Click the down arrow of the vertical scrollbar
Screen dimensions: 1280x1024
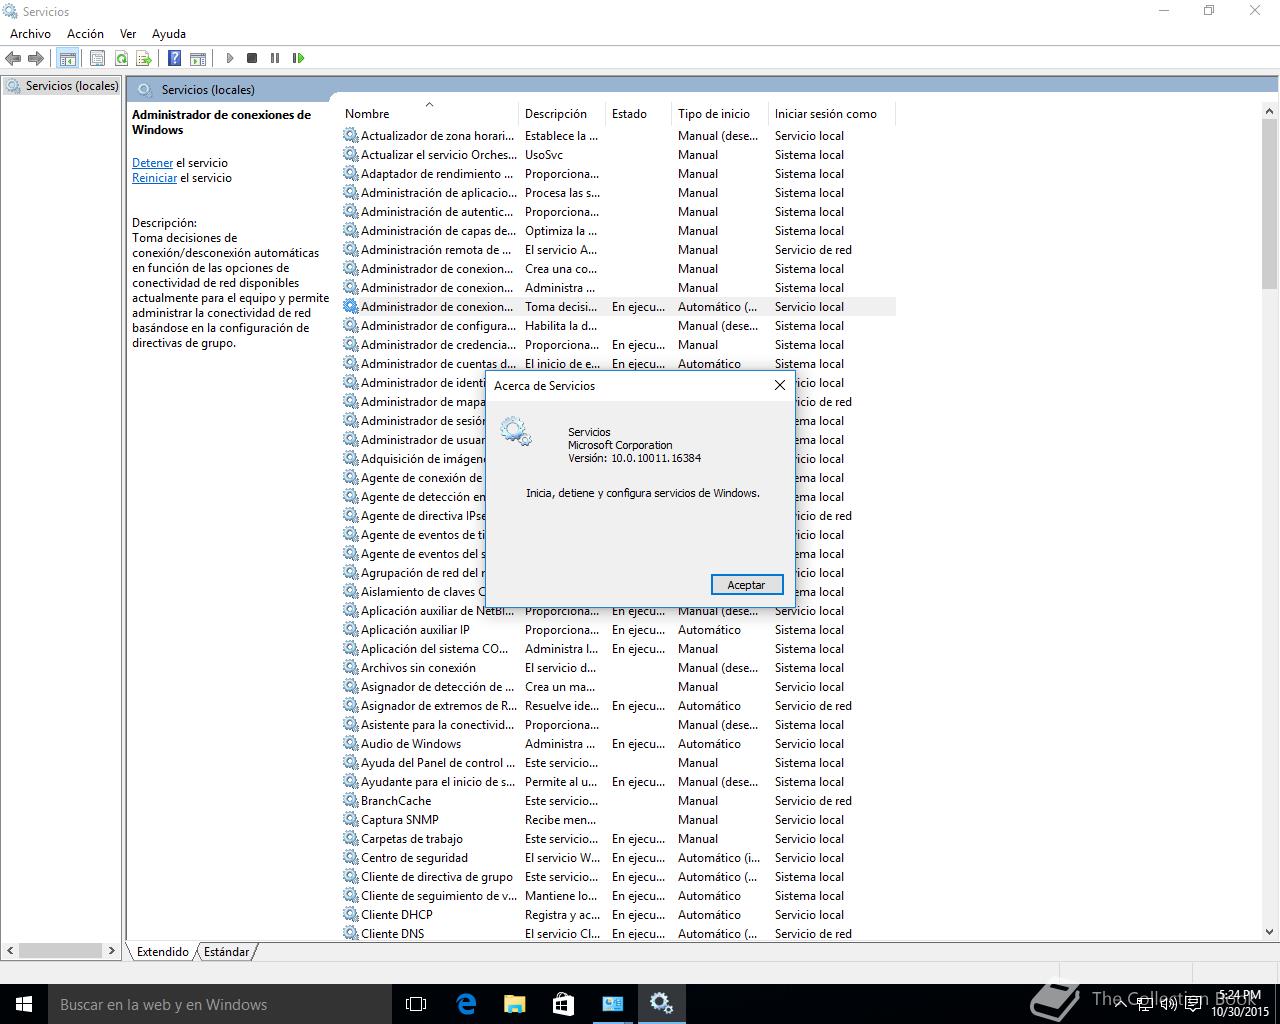pyautogui.click(x=1270, y=932)
